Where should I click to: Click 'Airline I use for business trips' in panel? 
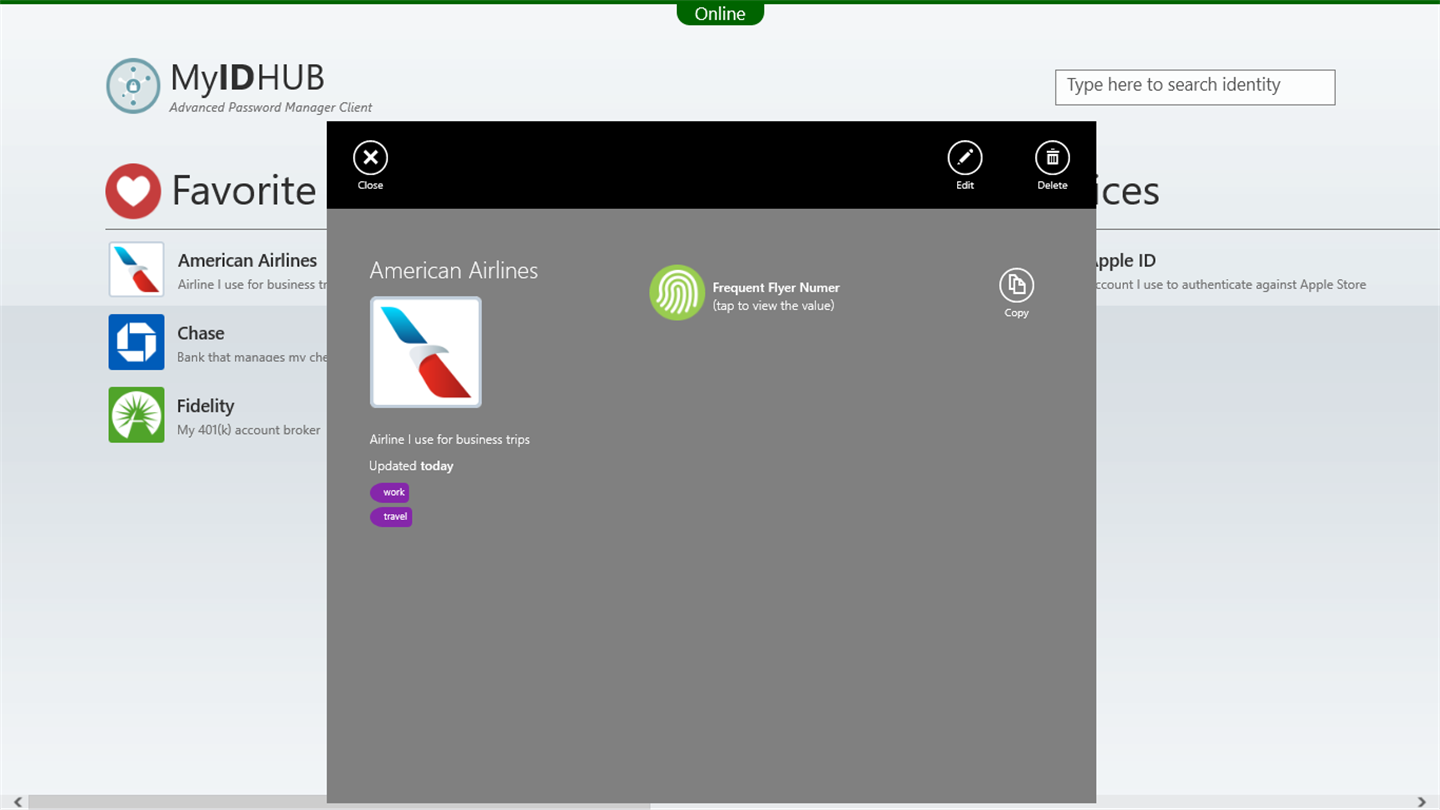[x=450, y=440]
